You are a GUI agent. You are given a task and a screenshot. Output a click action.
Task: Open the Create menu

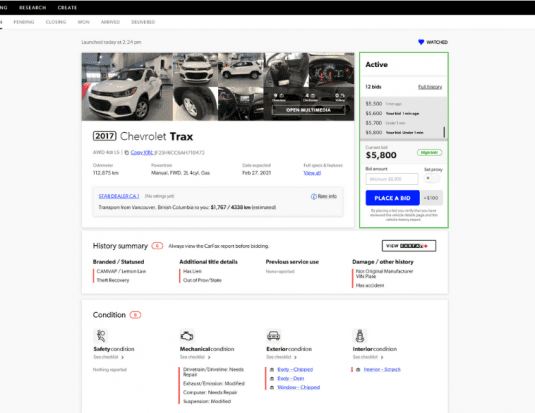click(x=67, y=8)
